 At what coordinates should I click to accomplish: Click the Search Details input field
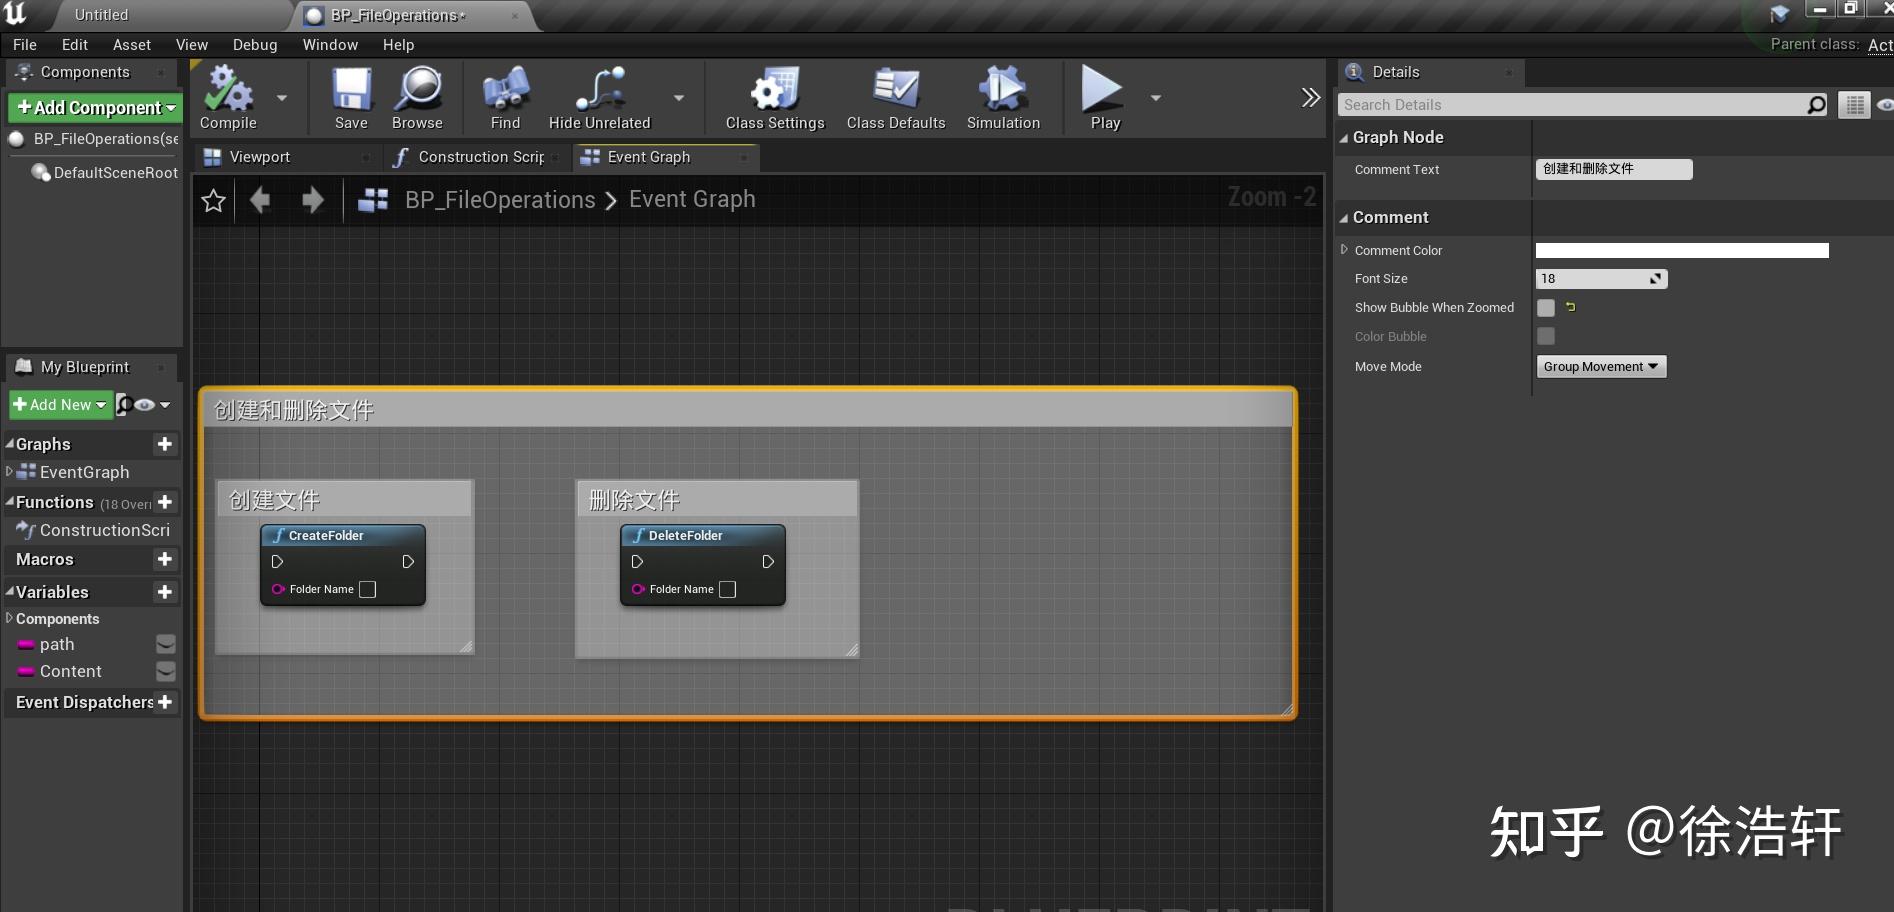coord(1584,105)
